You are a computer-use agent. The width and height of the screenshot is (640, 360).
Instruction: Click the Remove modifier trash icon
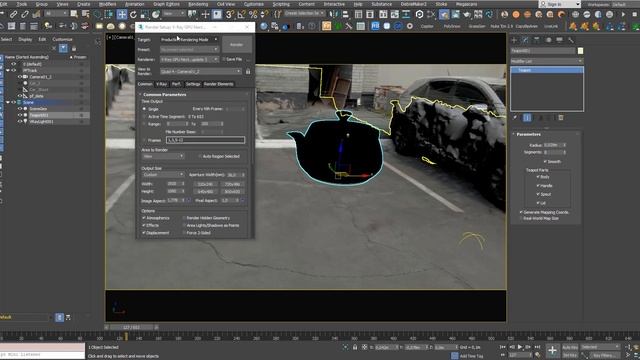point(561,118)
